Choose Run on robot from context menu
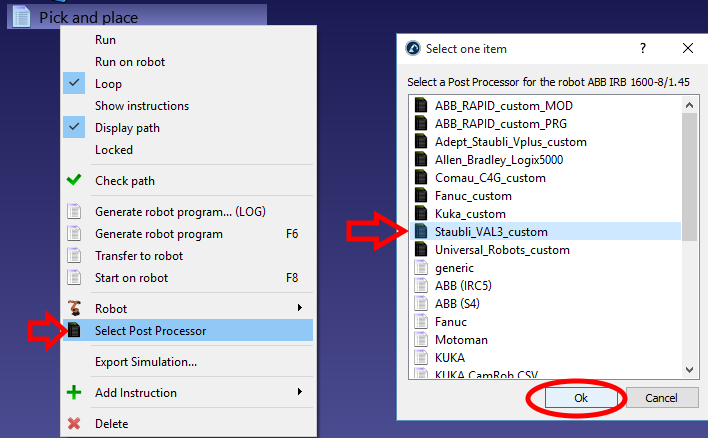708x438 pixels. click(130, 62)
